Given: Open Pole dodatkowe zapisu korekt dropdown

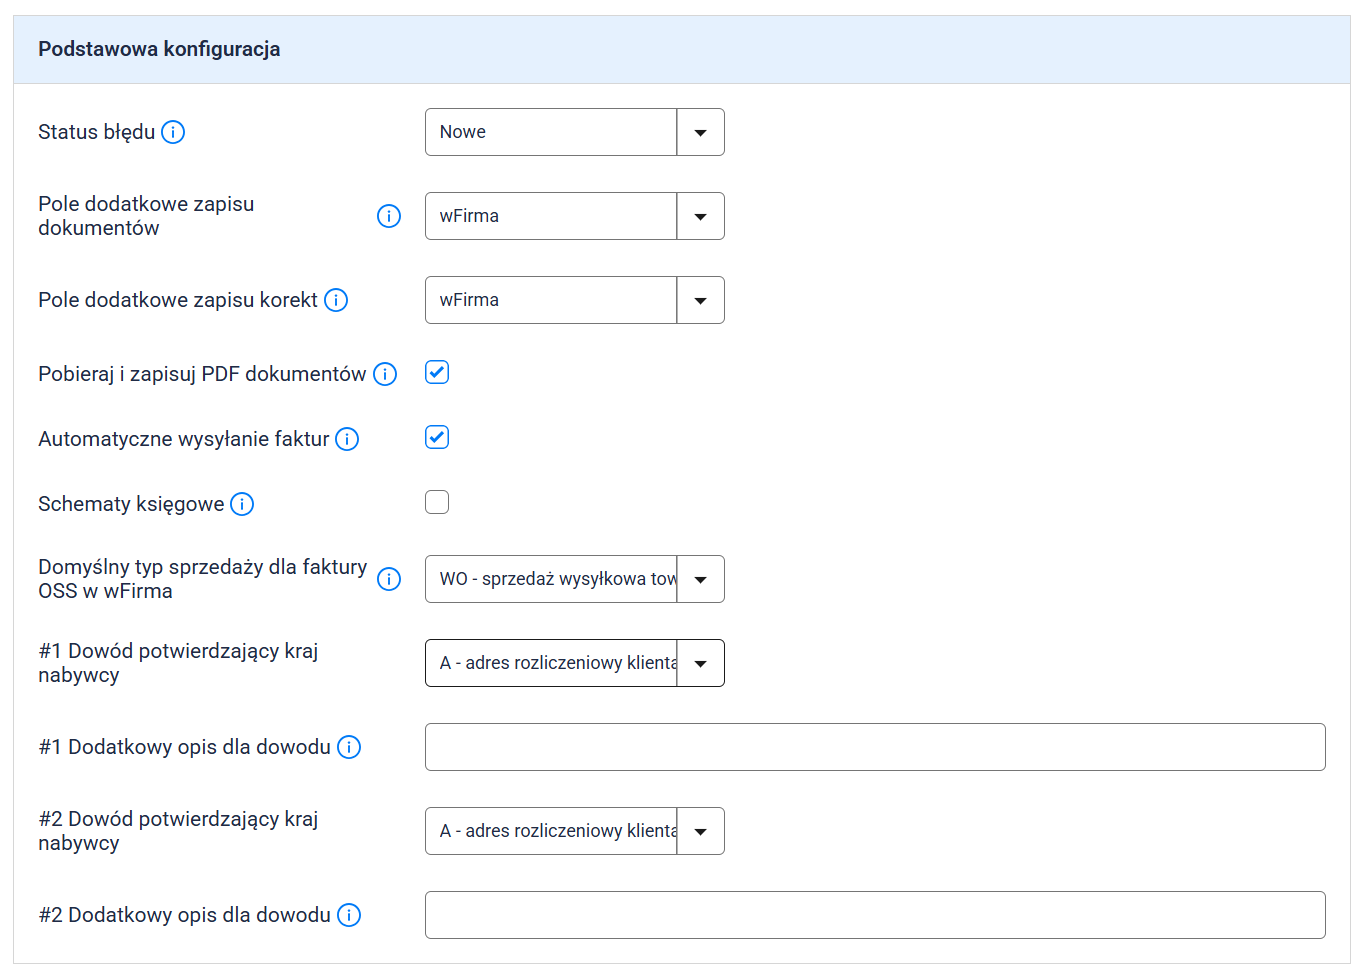Looking at the screenshot, I should pos(574,300).
